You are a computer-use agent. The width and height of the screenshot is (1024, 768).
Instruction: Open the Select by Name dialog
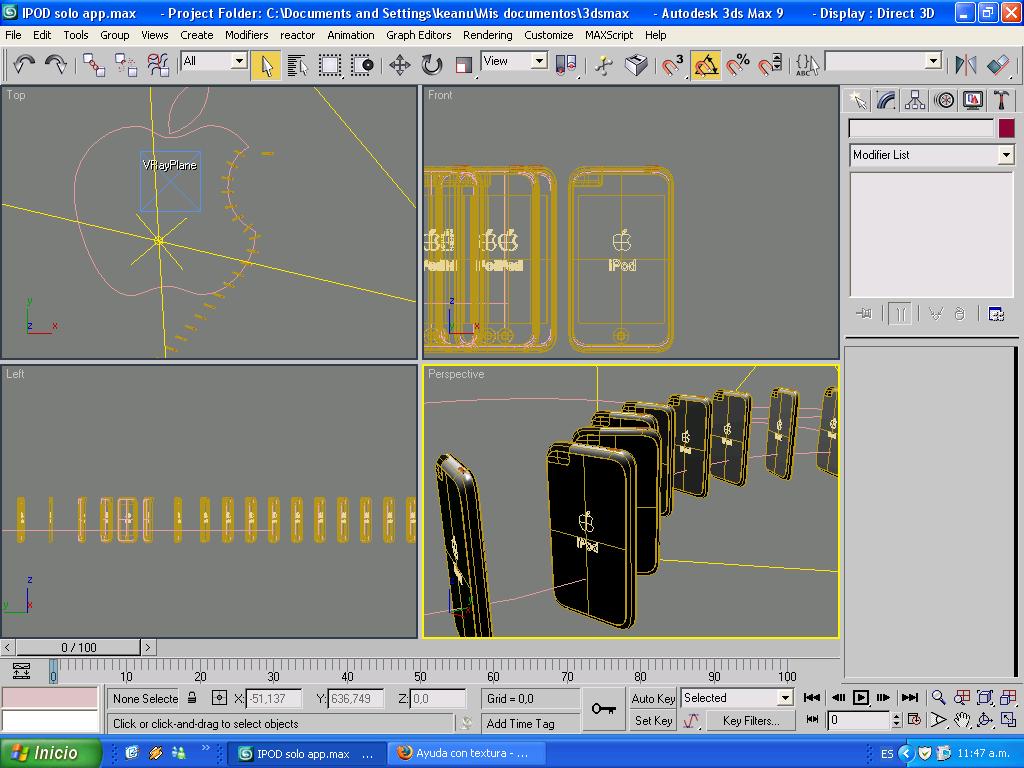(x=297, y=65)
